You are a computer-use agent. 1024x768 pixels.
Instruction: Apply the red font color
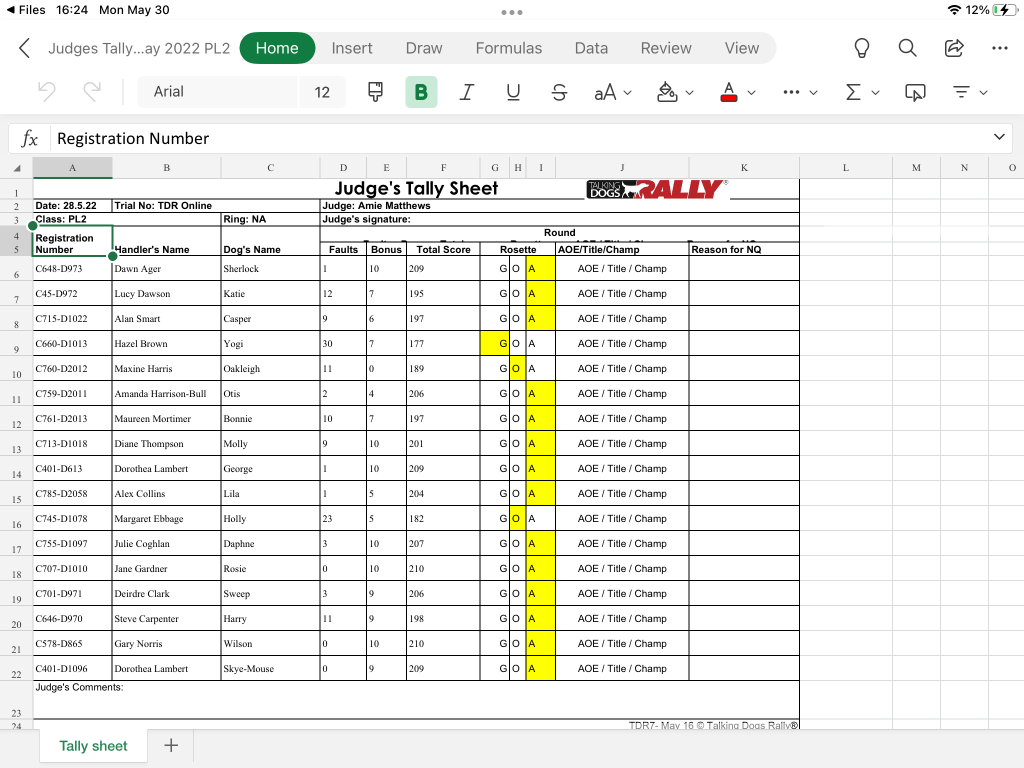tap(729, 92)
